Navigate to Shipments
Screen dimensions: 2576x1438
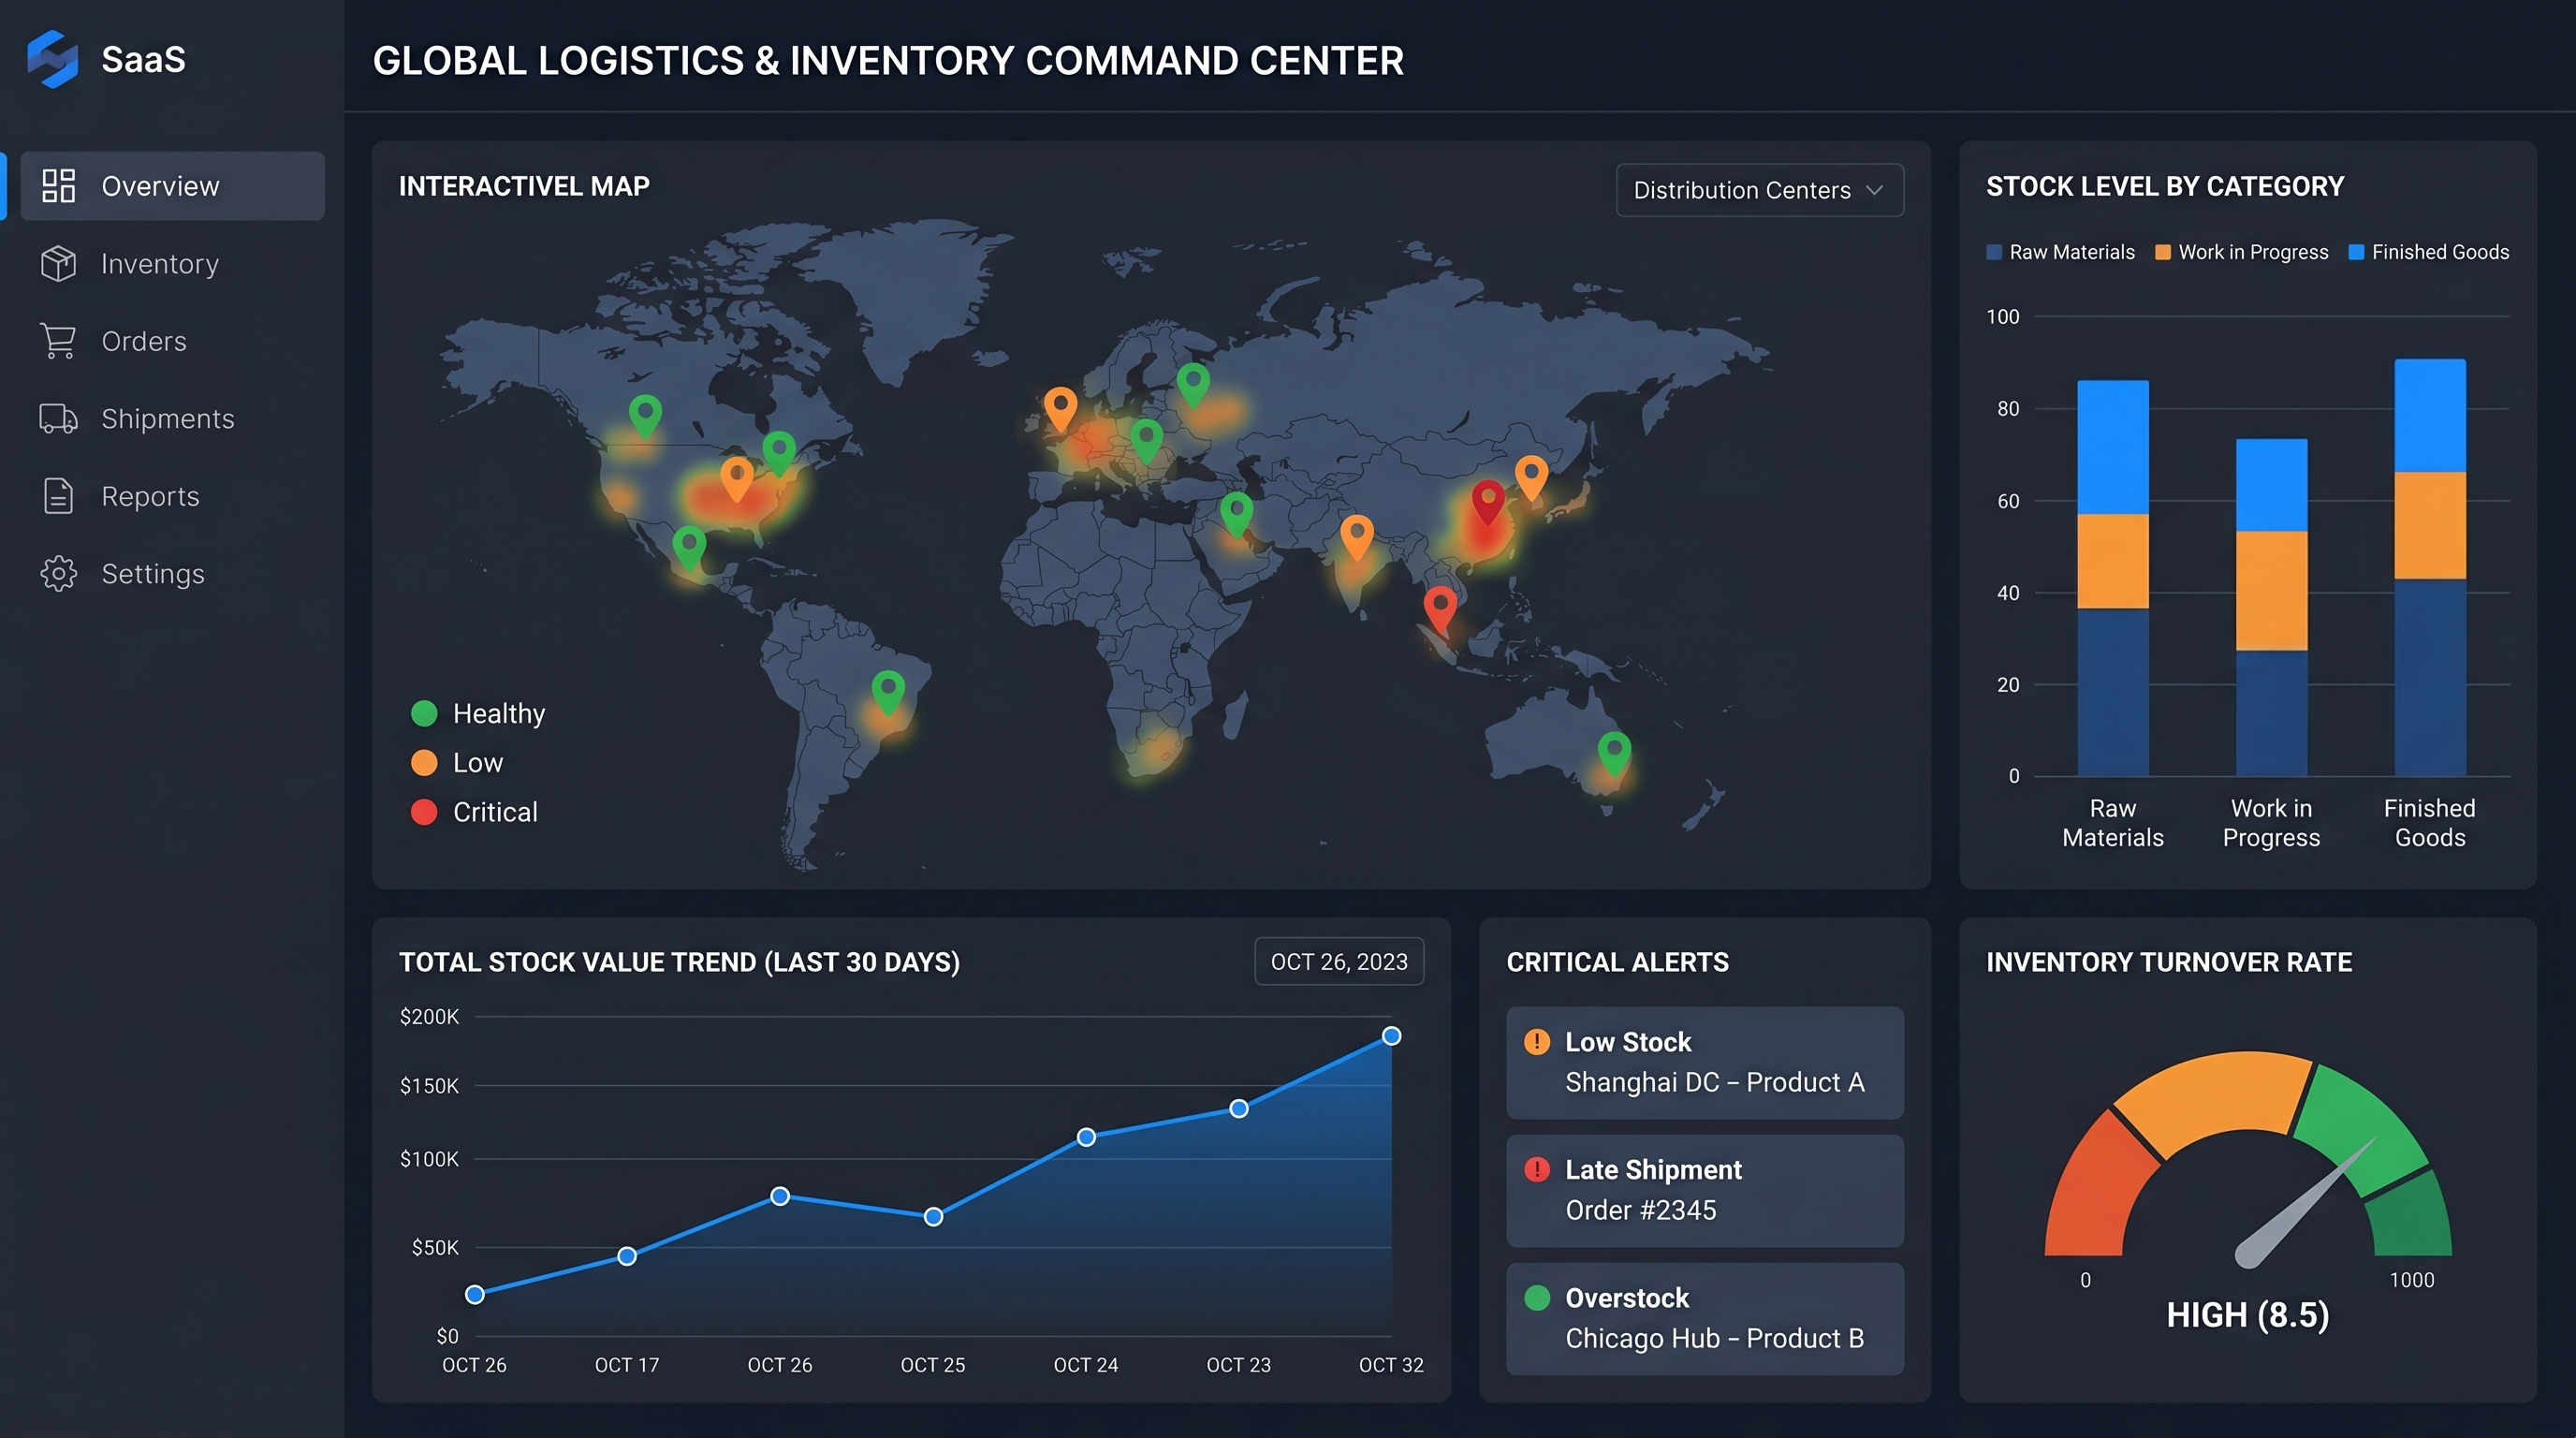(x=172, y=418)
